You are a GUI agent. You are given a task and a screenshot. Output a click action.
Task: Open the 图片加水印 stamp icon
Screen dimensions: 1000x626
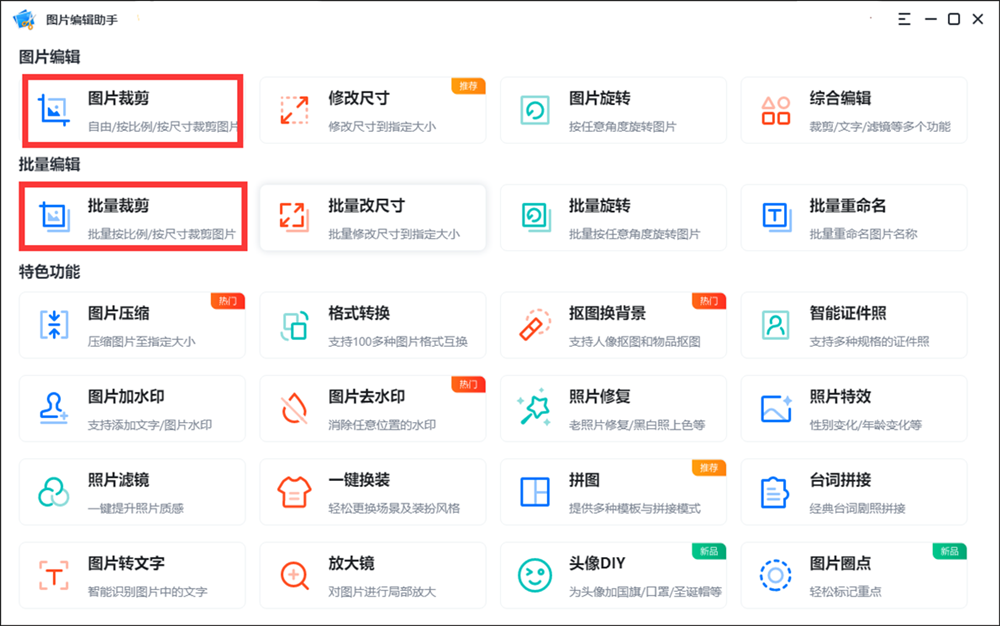[x=54, y=408]
